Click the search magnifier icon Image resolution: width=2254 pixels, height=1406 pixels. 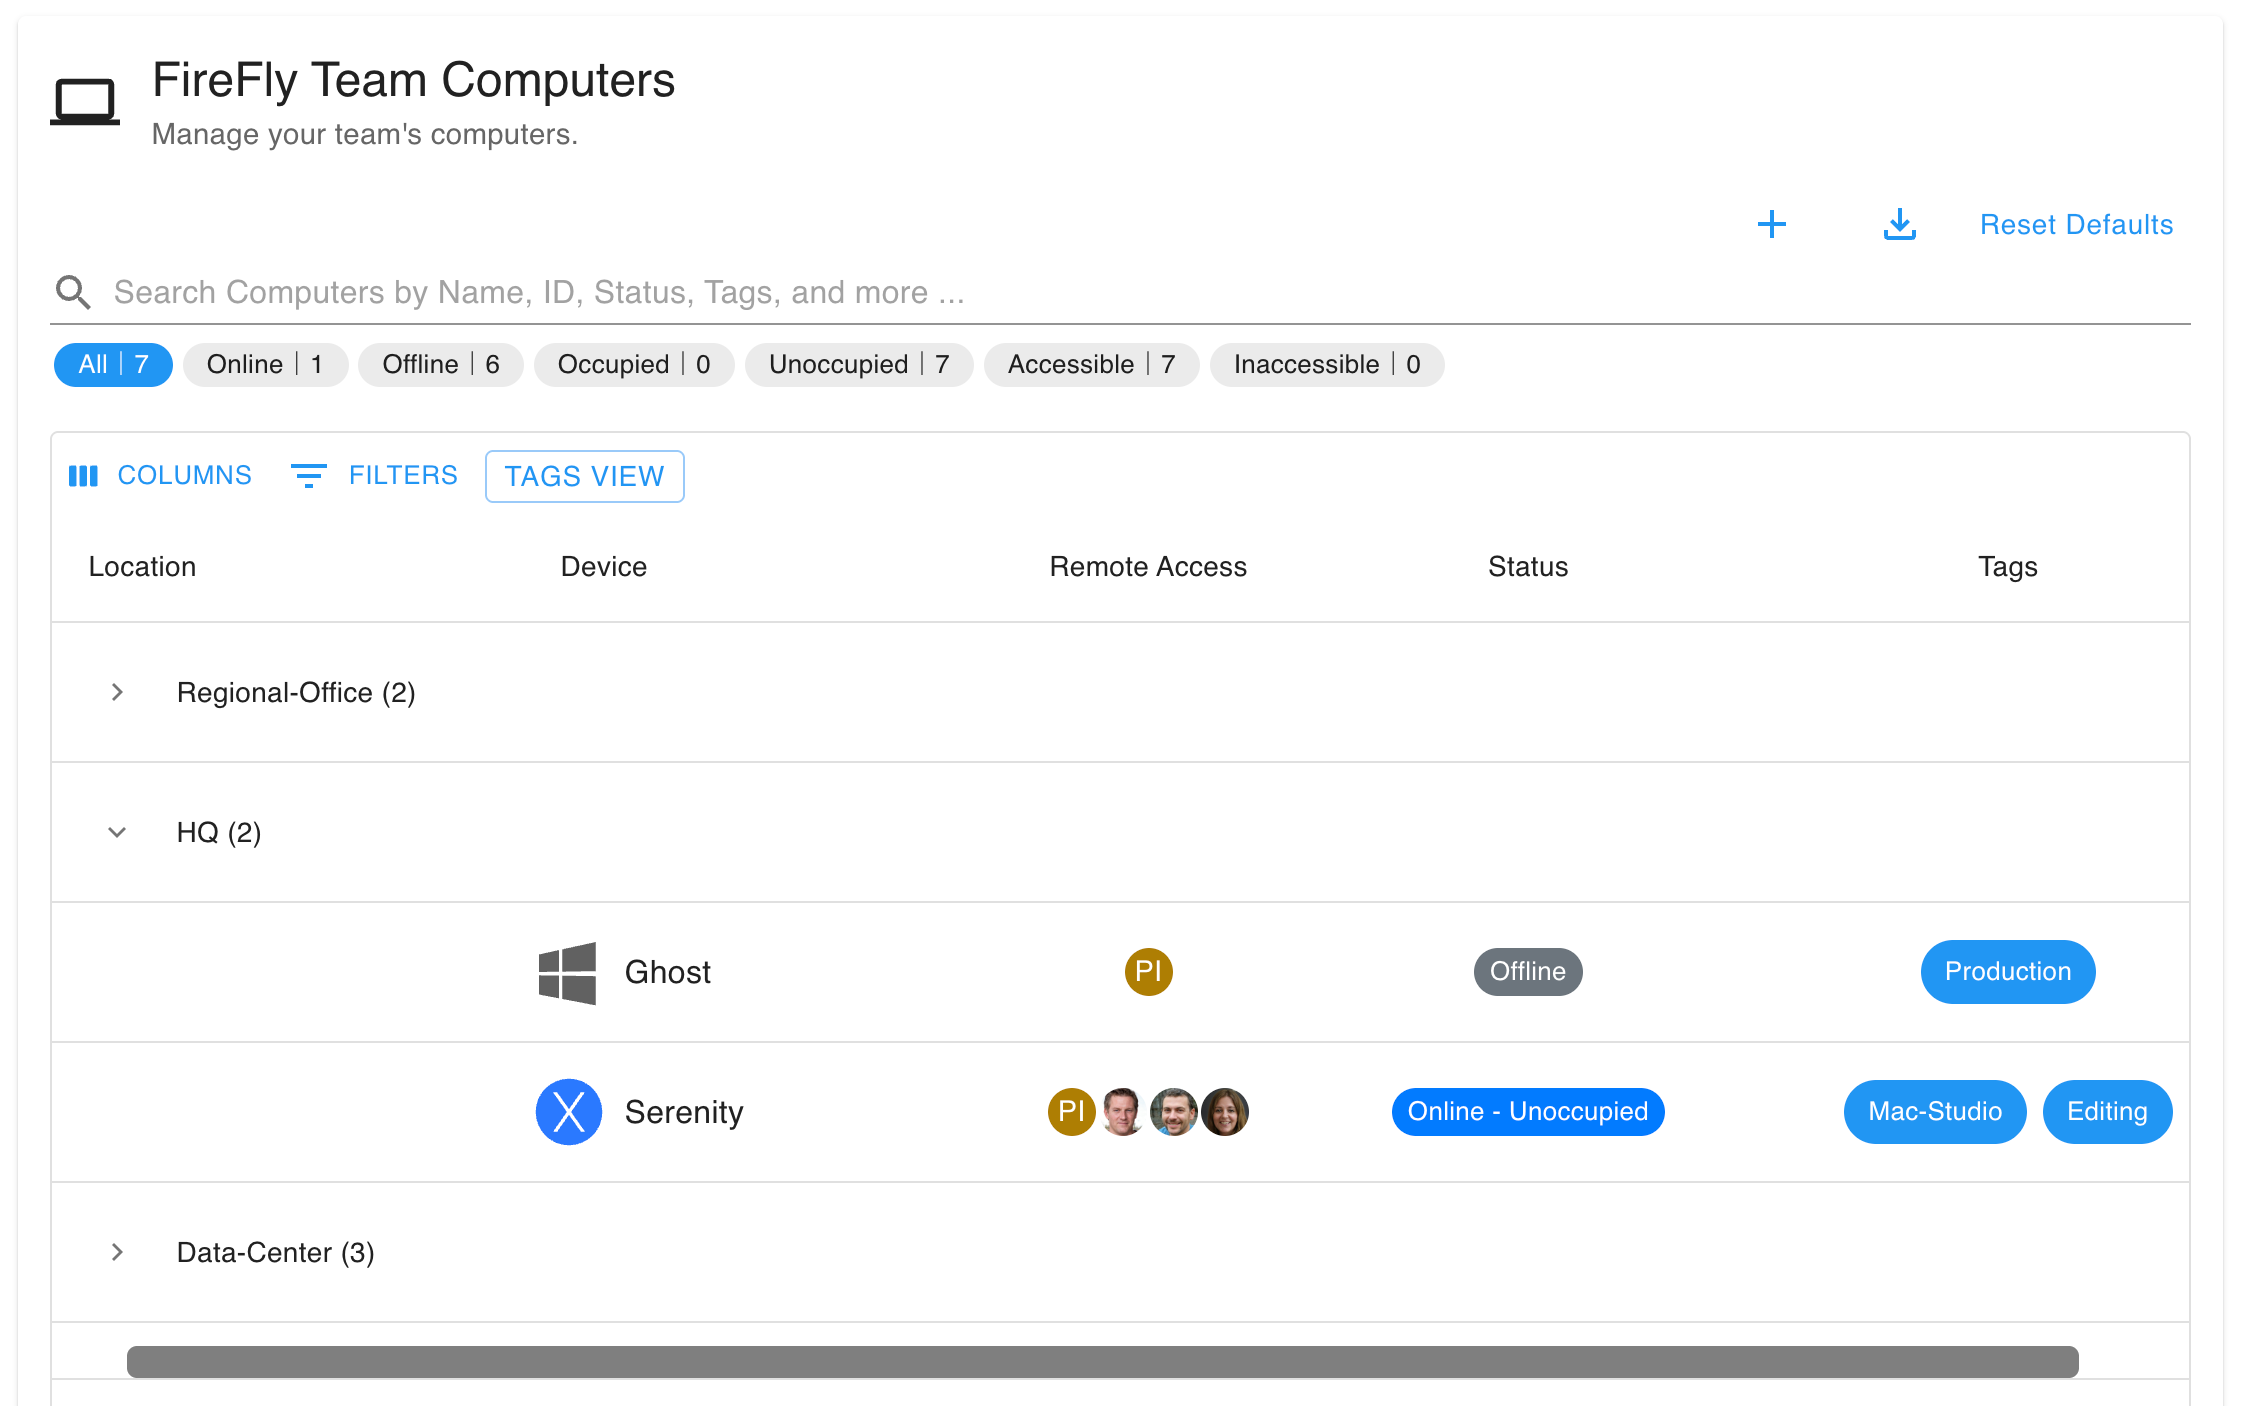coord(73,292)
